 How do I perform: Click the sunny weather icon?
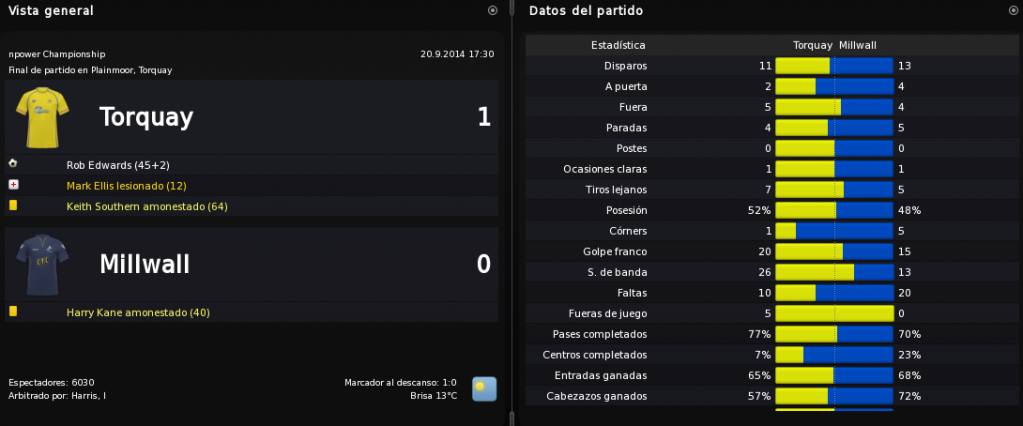click(x=484, y=389)
